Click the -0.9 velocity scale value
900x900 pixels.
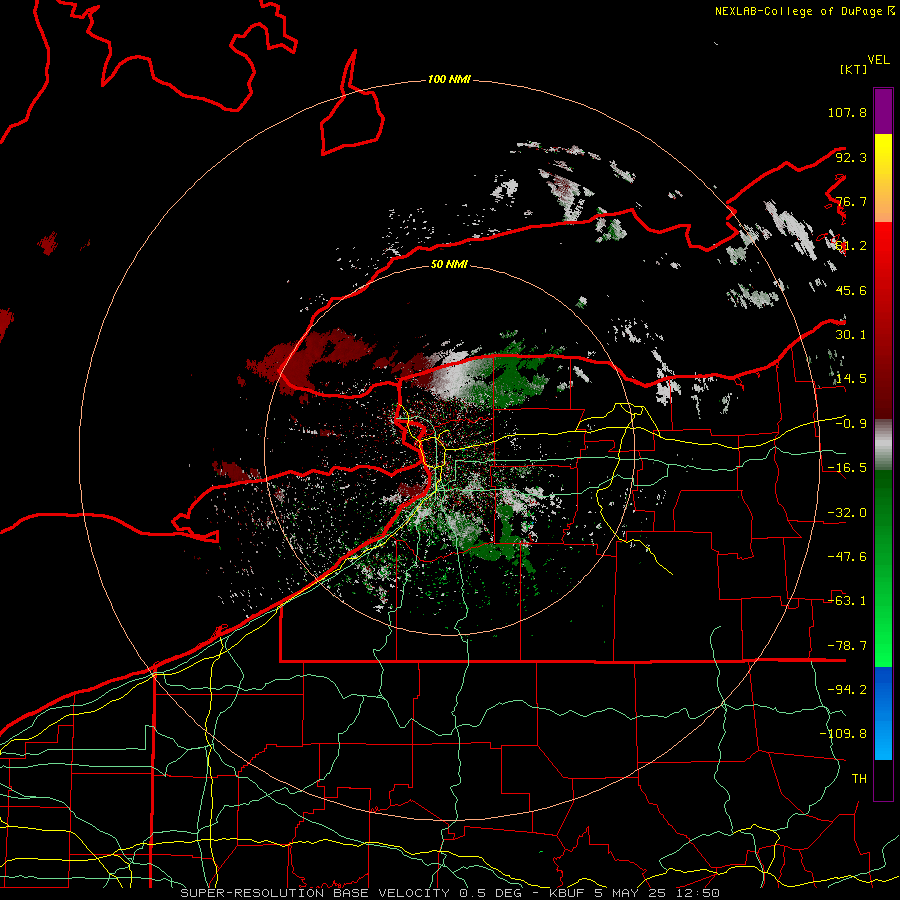(x=851, y=423)
